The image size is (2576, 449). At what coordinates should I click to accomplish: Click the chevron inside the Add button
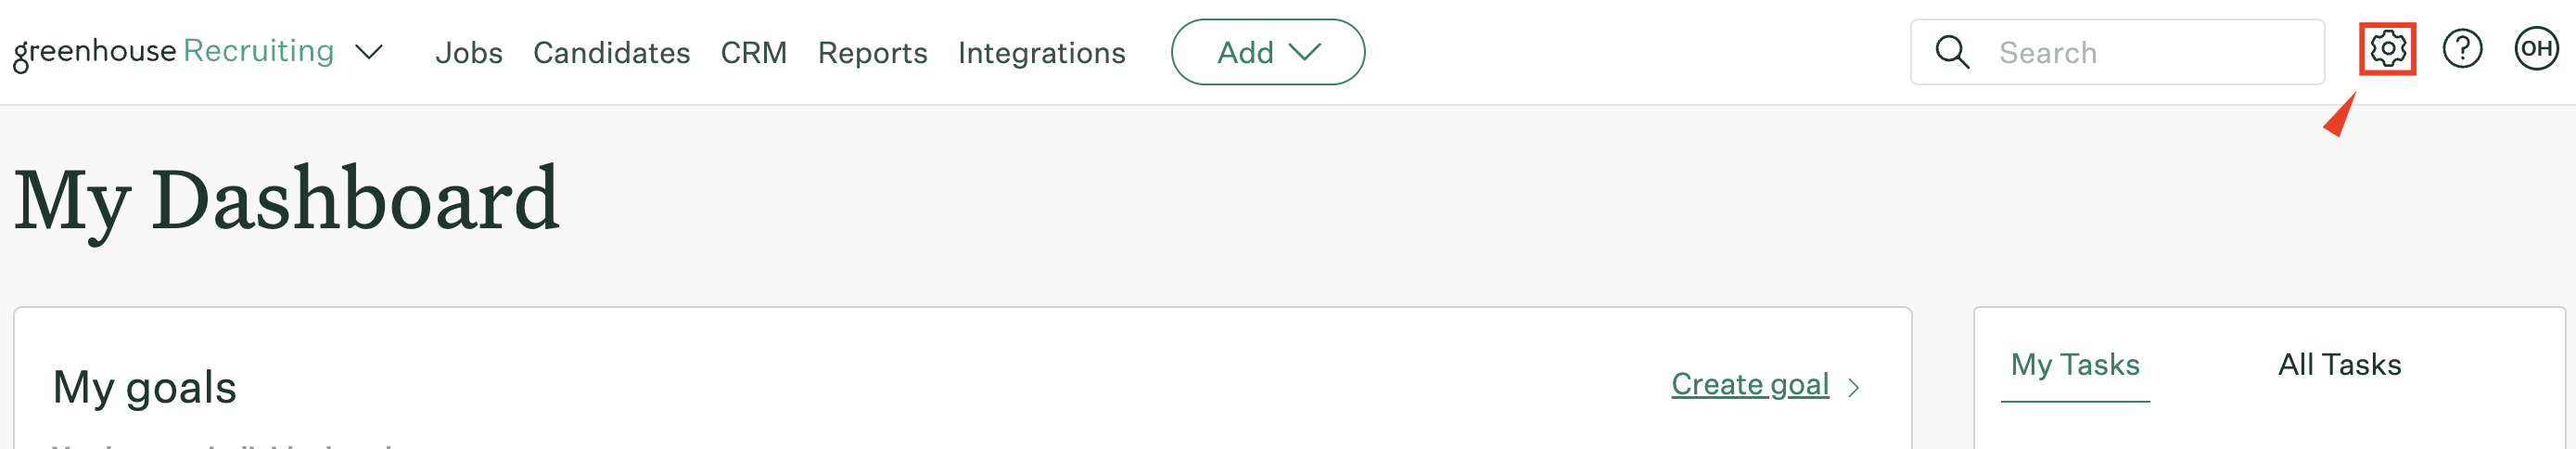click(1304, 52)
